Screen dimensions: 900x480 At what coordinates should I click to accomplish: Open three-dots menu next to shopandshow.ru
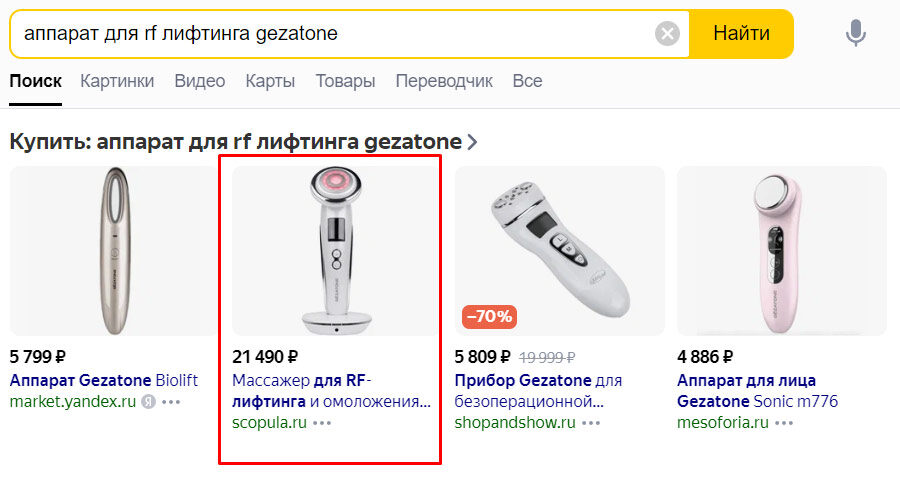[591, 423]
